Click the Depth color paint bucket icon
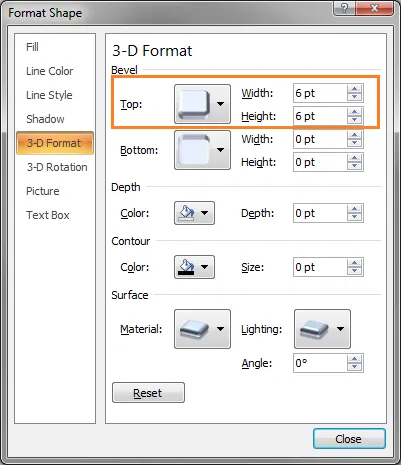401x465 pixels. tap(186, 213)
